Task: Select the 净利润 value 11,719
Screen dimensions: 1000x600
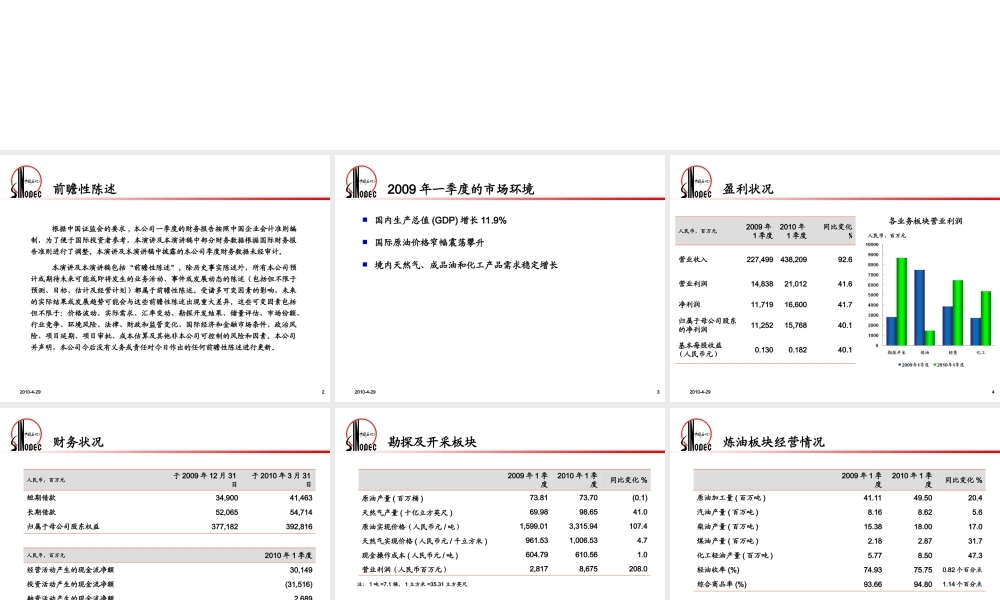Action: 762,305
